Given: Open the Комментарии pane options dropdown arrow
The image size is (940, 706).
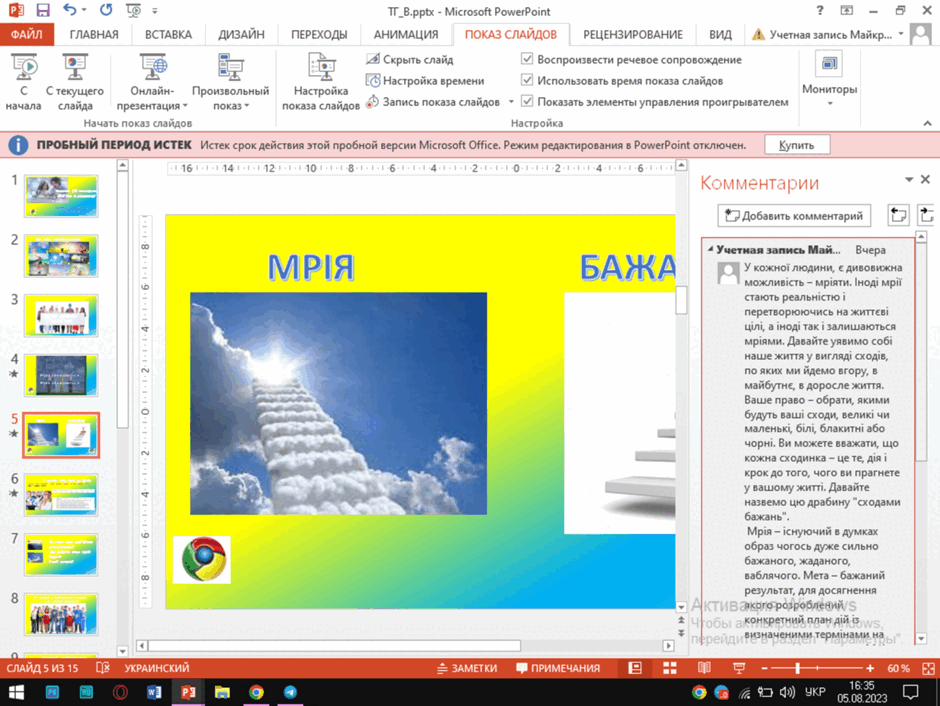Looking at the screenshot, I should pyautogui.click(x=909, y=180).
